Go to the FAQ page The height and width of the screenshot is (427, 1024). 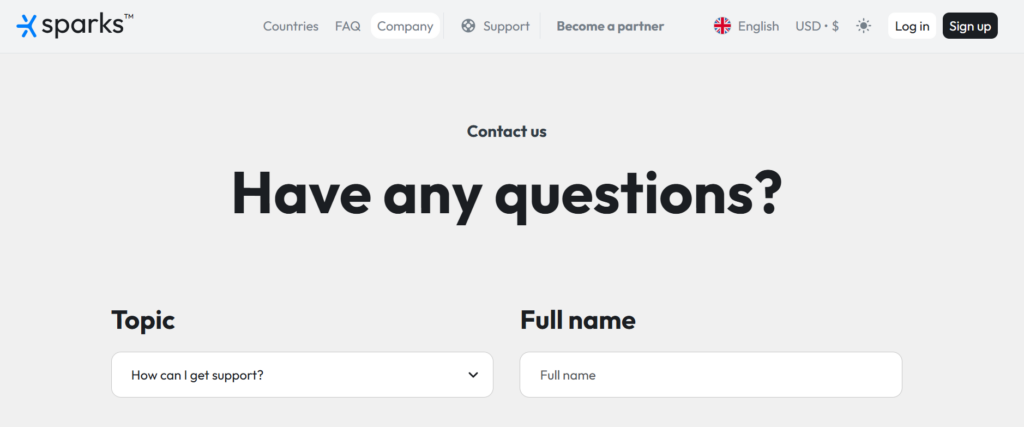click(348, 26)
